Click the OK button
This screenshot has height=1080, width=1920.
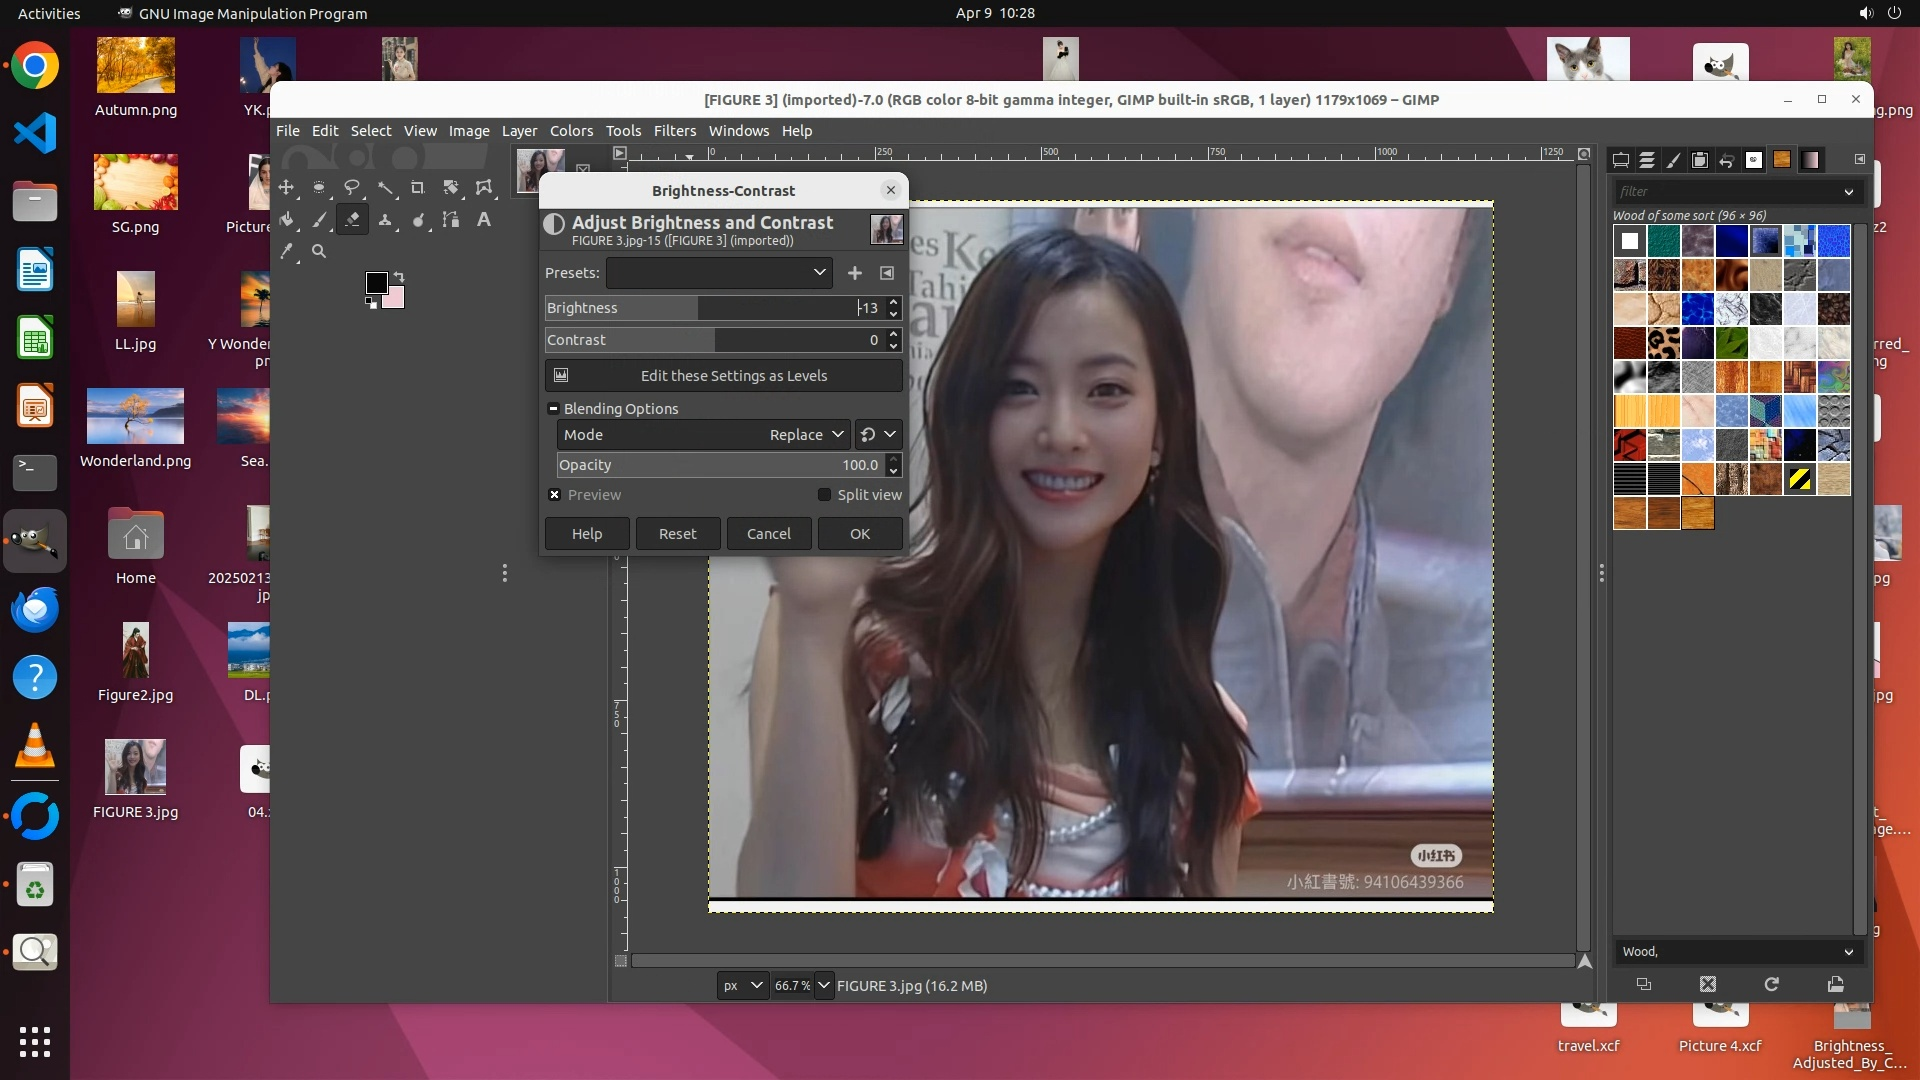pos(859,533)
